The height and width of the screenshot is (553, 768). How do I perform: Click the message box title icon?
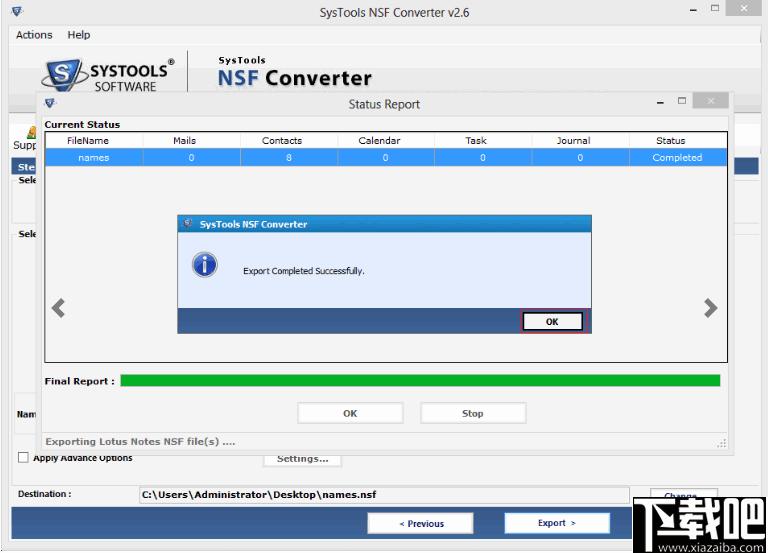click(188, 224)
